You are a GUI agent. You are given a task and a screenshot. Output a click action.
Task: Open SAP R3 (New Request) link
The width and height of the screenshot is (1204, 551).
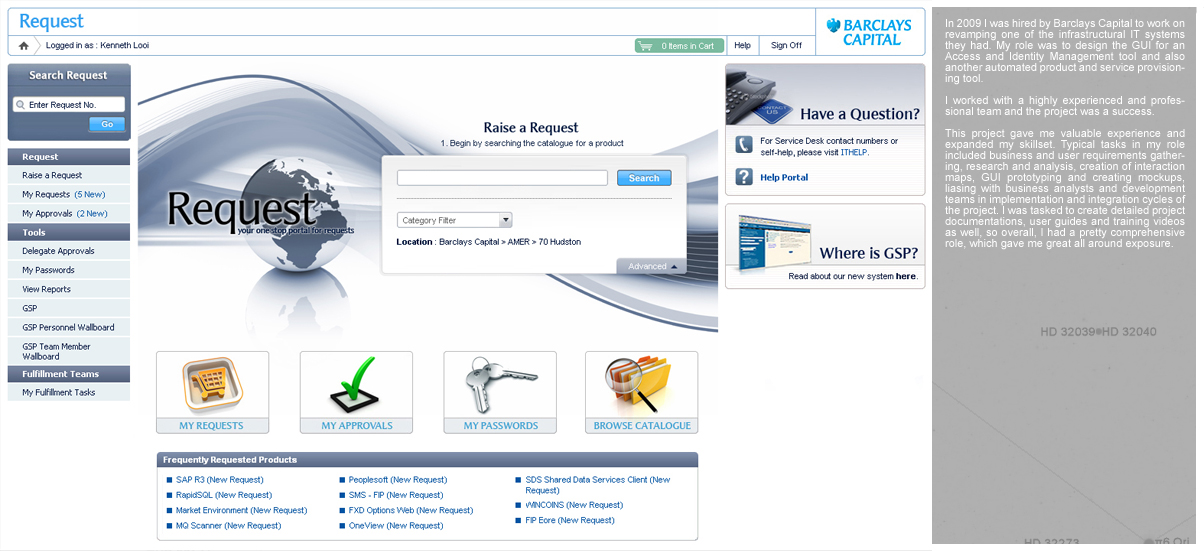tap(219, 480)
